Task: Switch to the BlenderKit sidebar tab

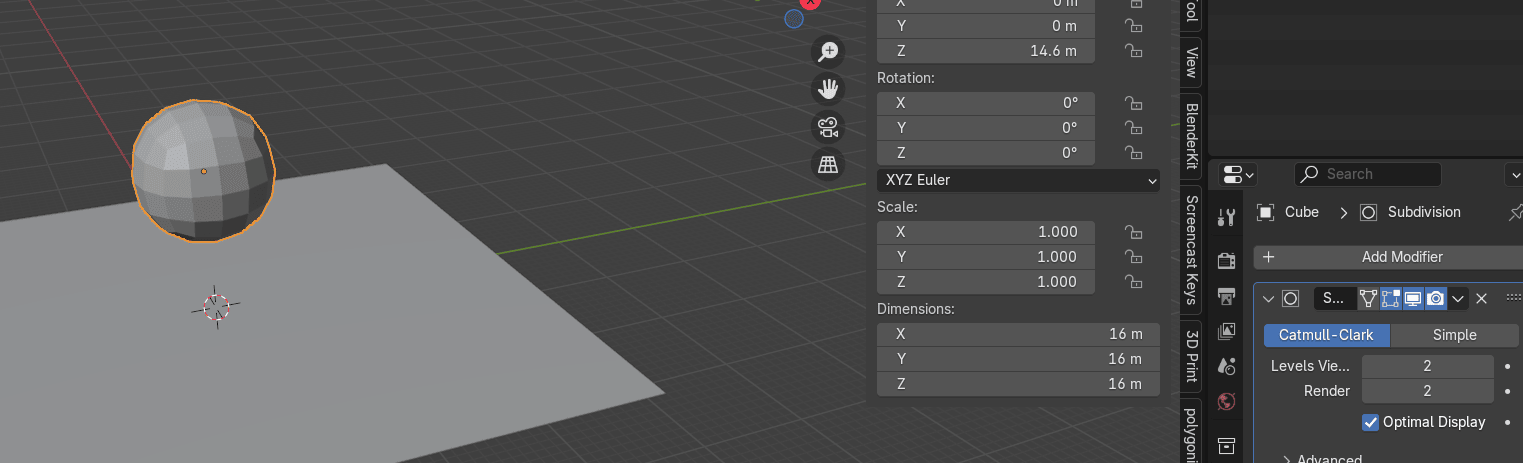Action: tap(1191, 135)
